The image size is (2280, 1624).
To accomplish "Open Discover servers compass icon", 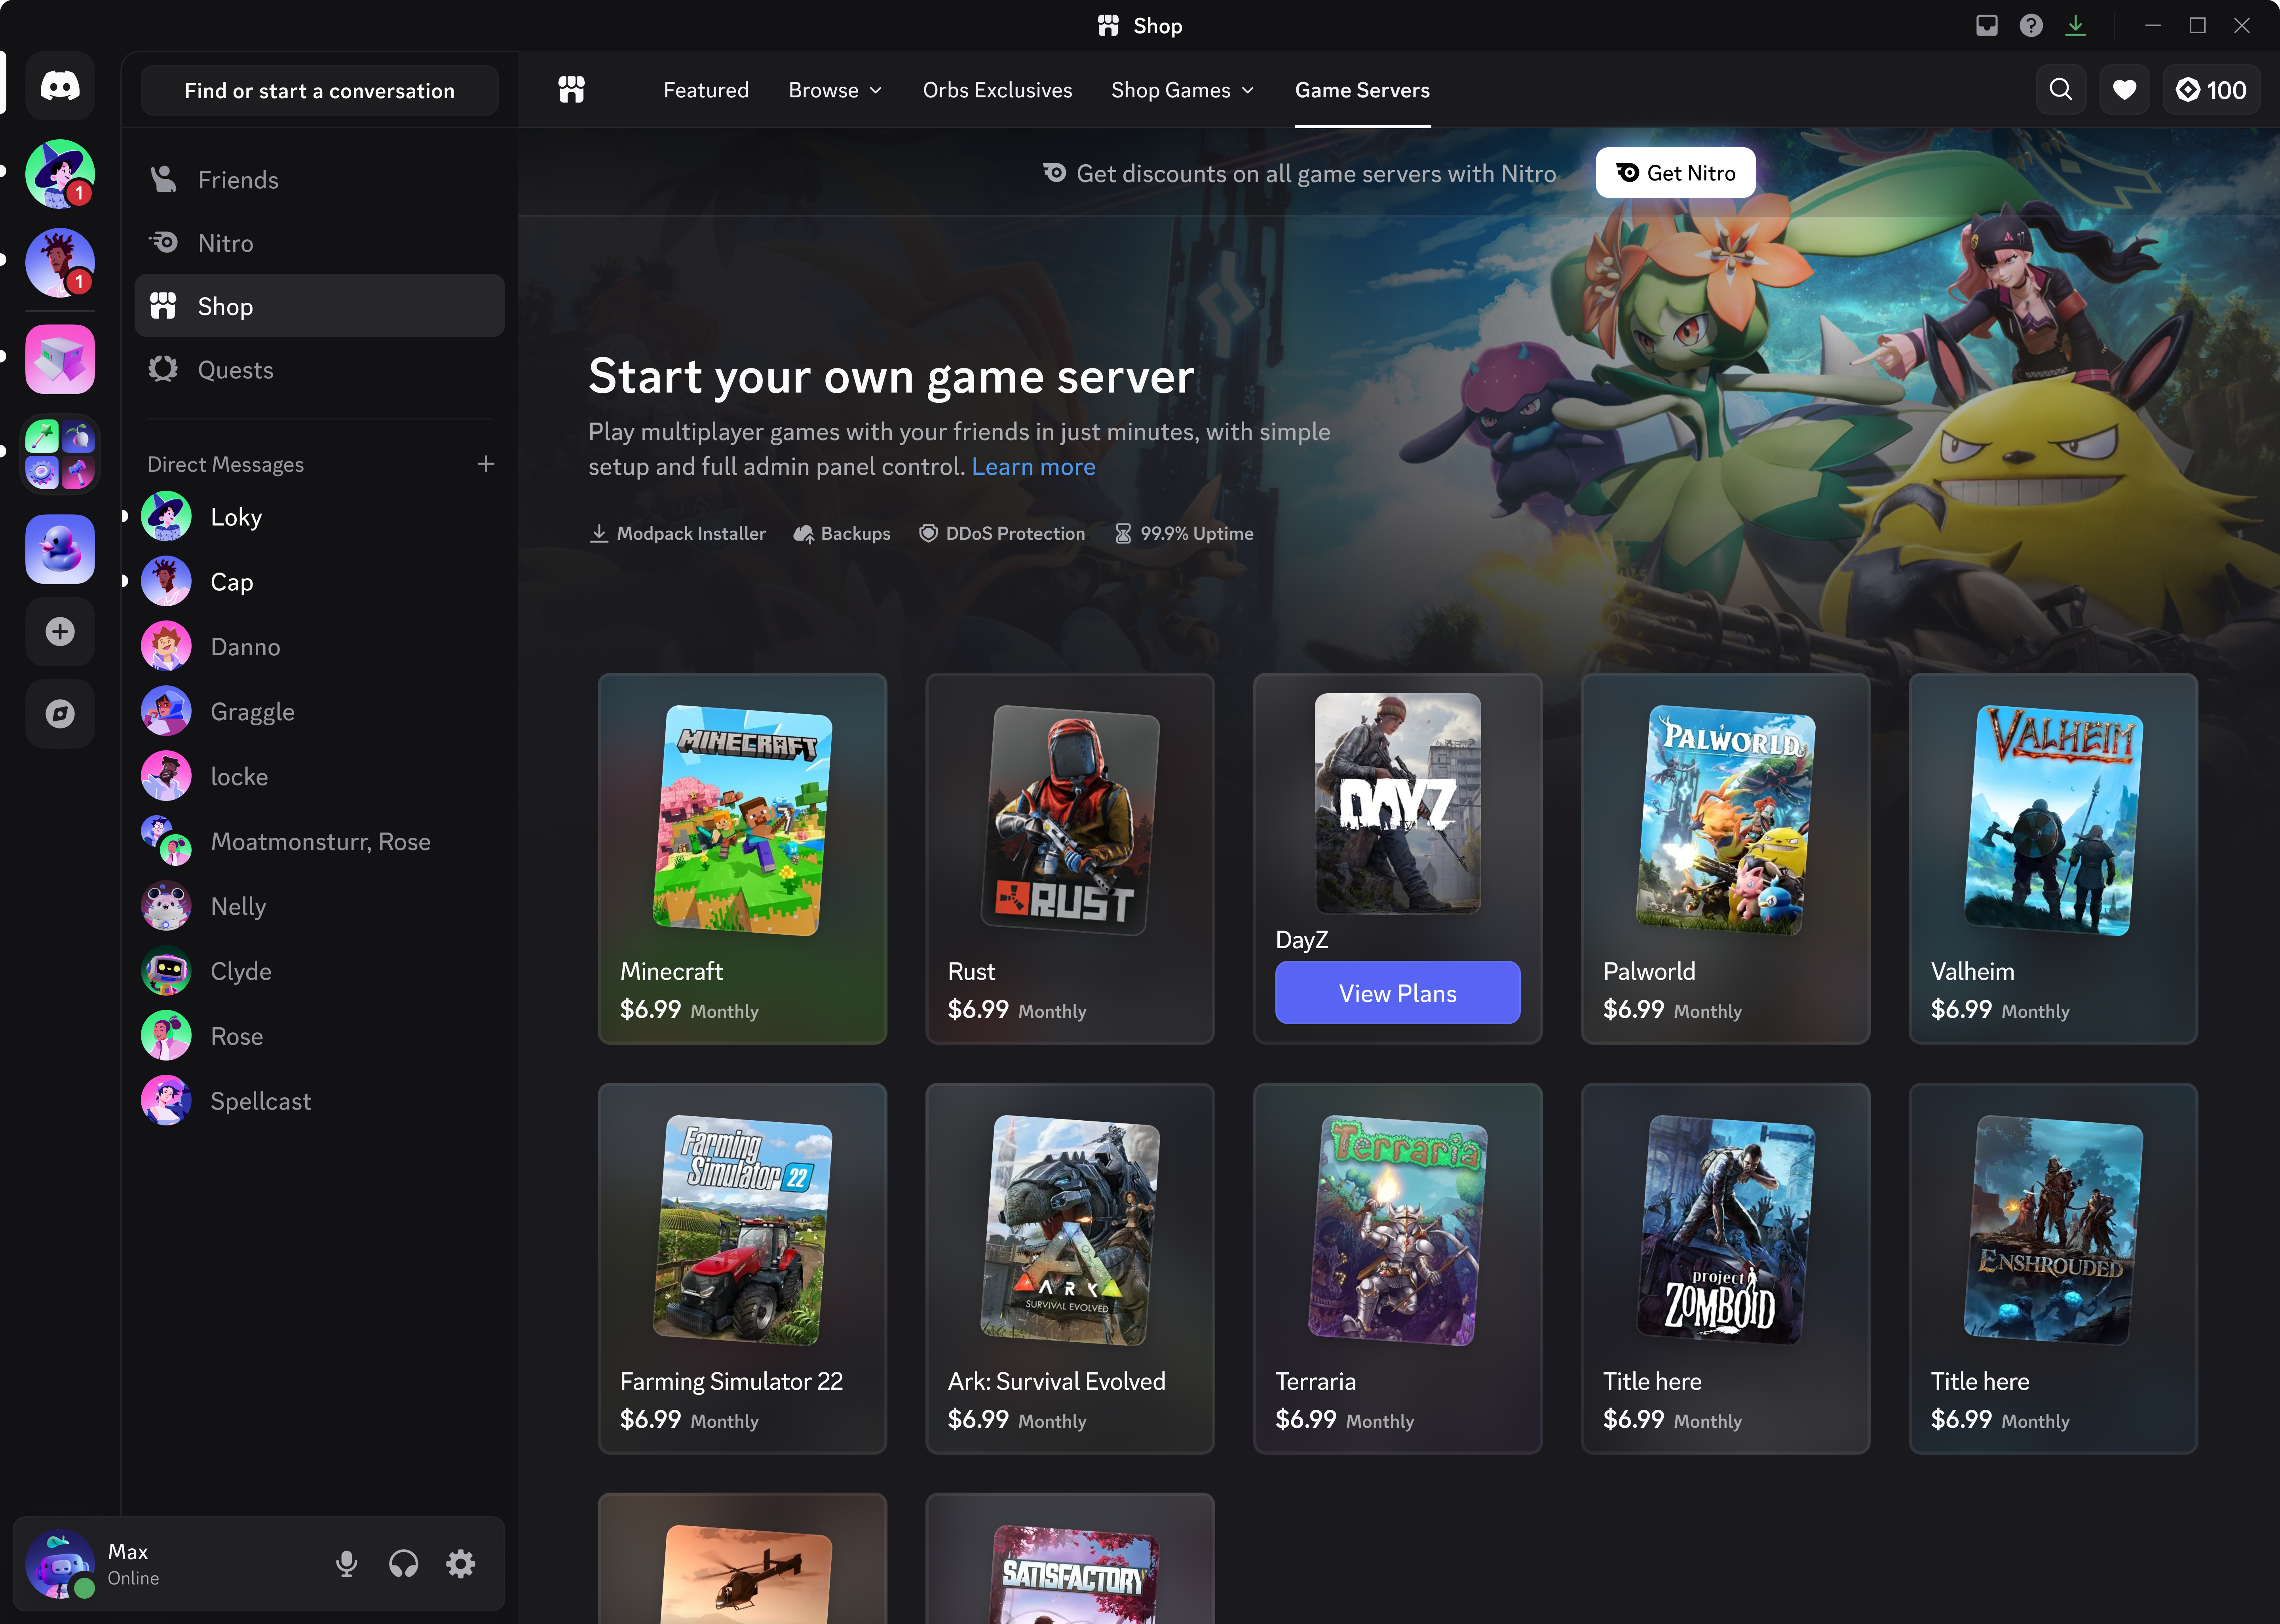I will pyautogui.click(x=60, y=714).
